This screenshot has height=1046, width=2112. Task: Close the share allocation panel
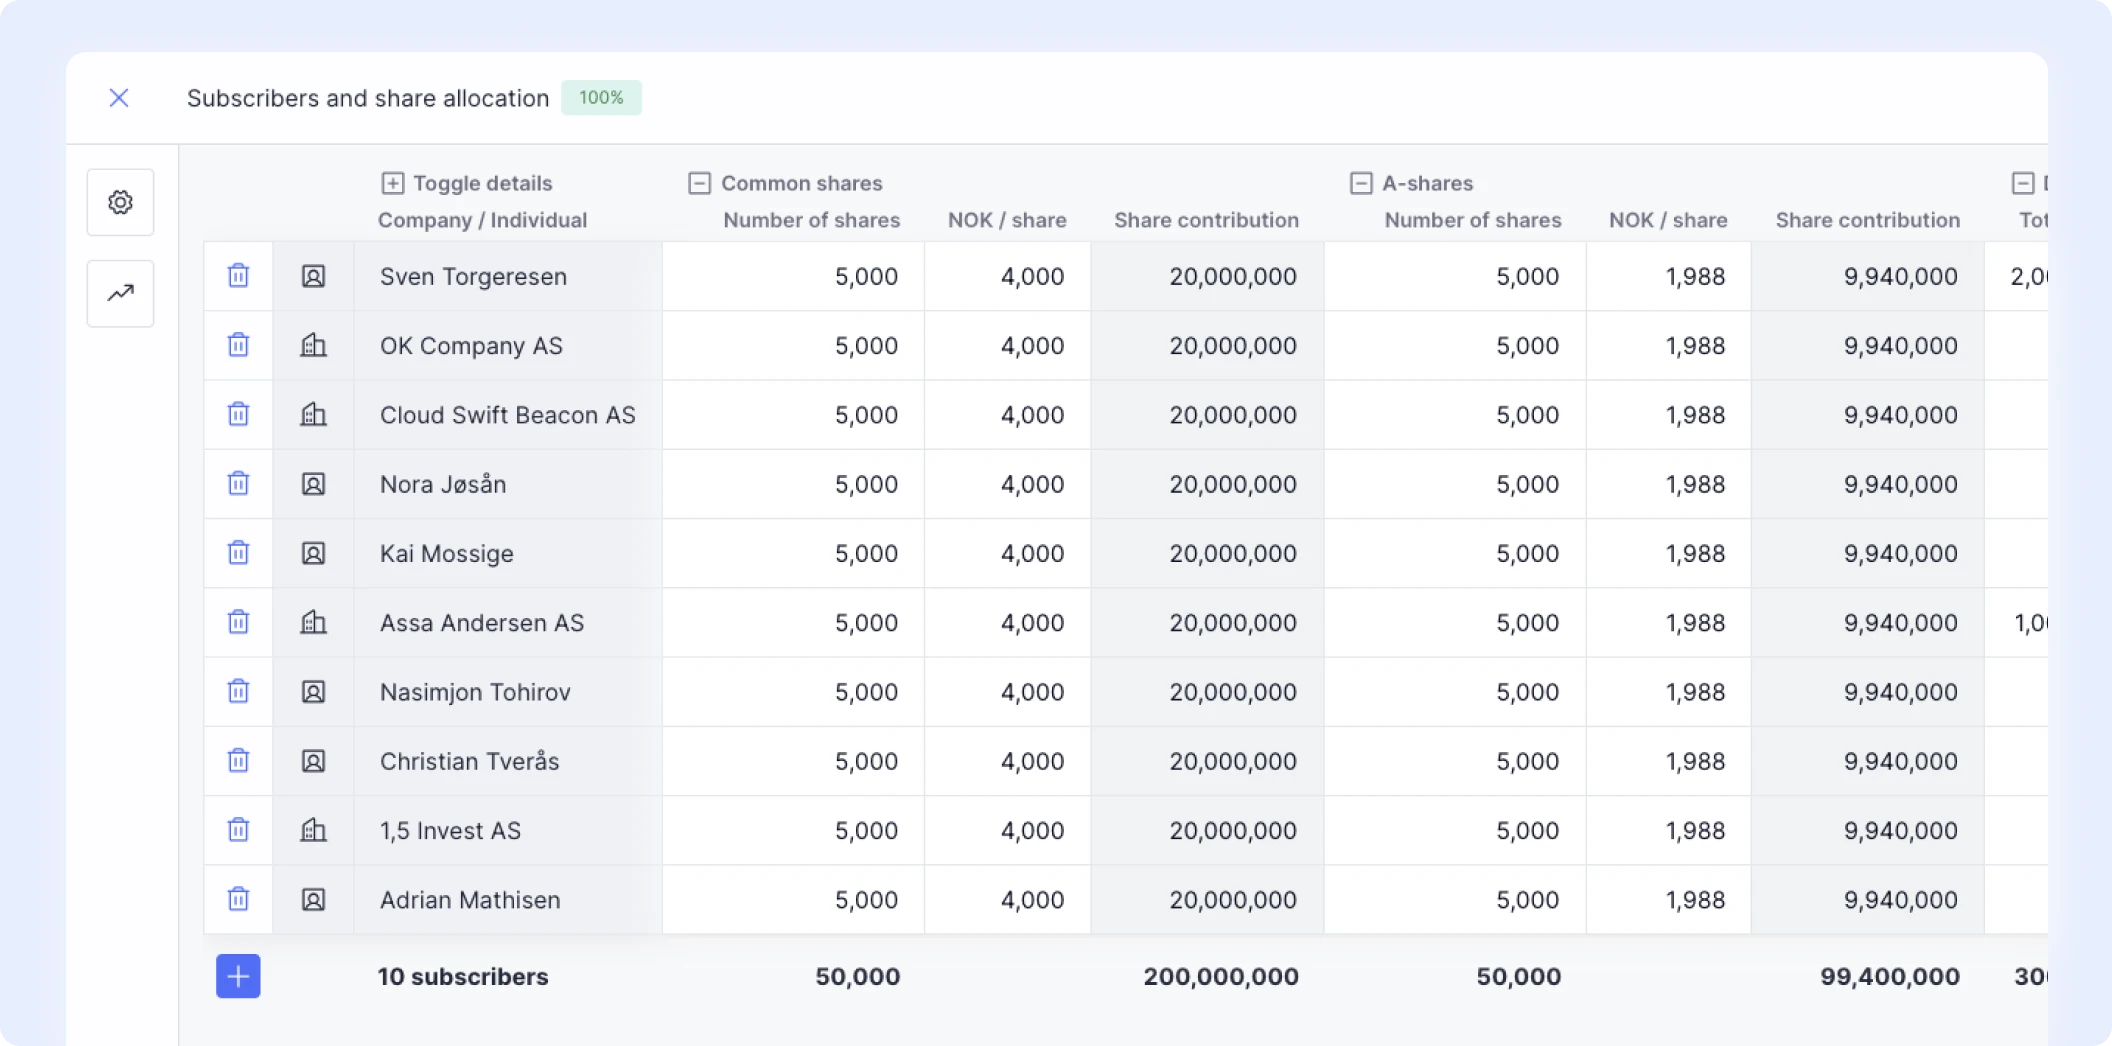pyautogui.click(x=119, y=98)
